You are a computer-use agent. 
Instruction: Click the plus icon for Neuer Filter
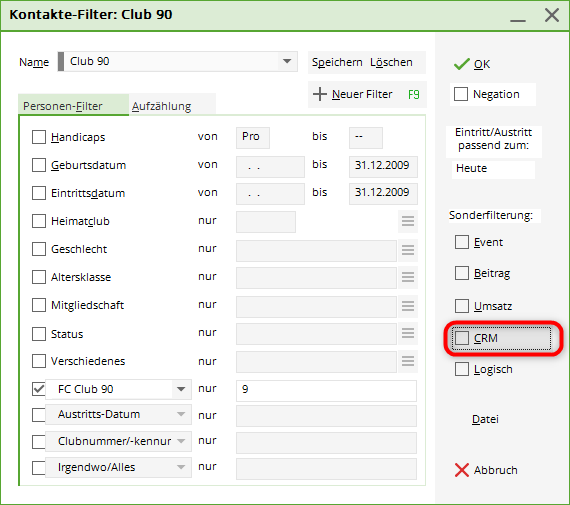coord(320,94)
